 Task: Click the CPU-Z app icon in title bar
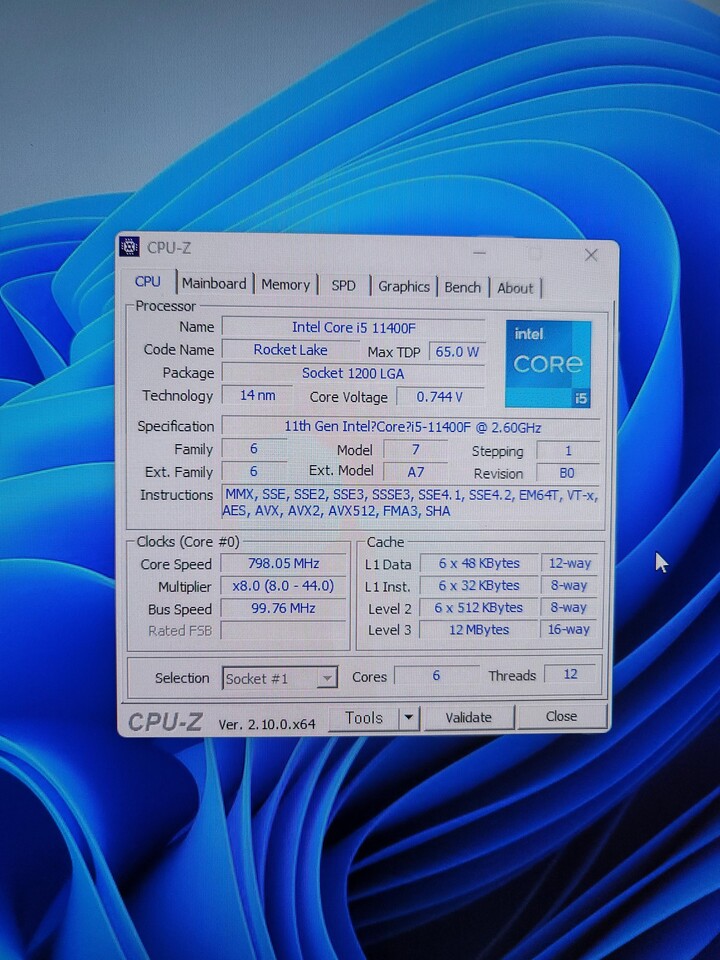(x=129, y=247)
